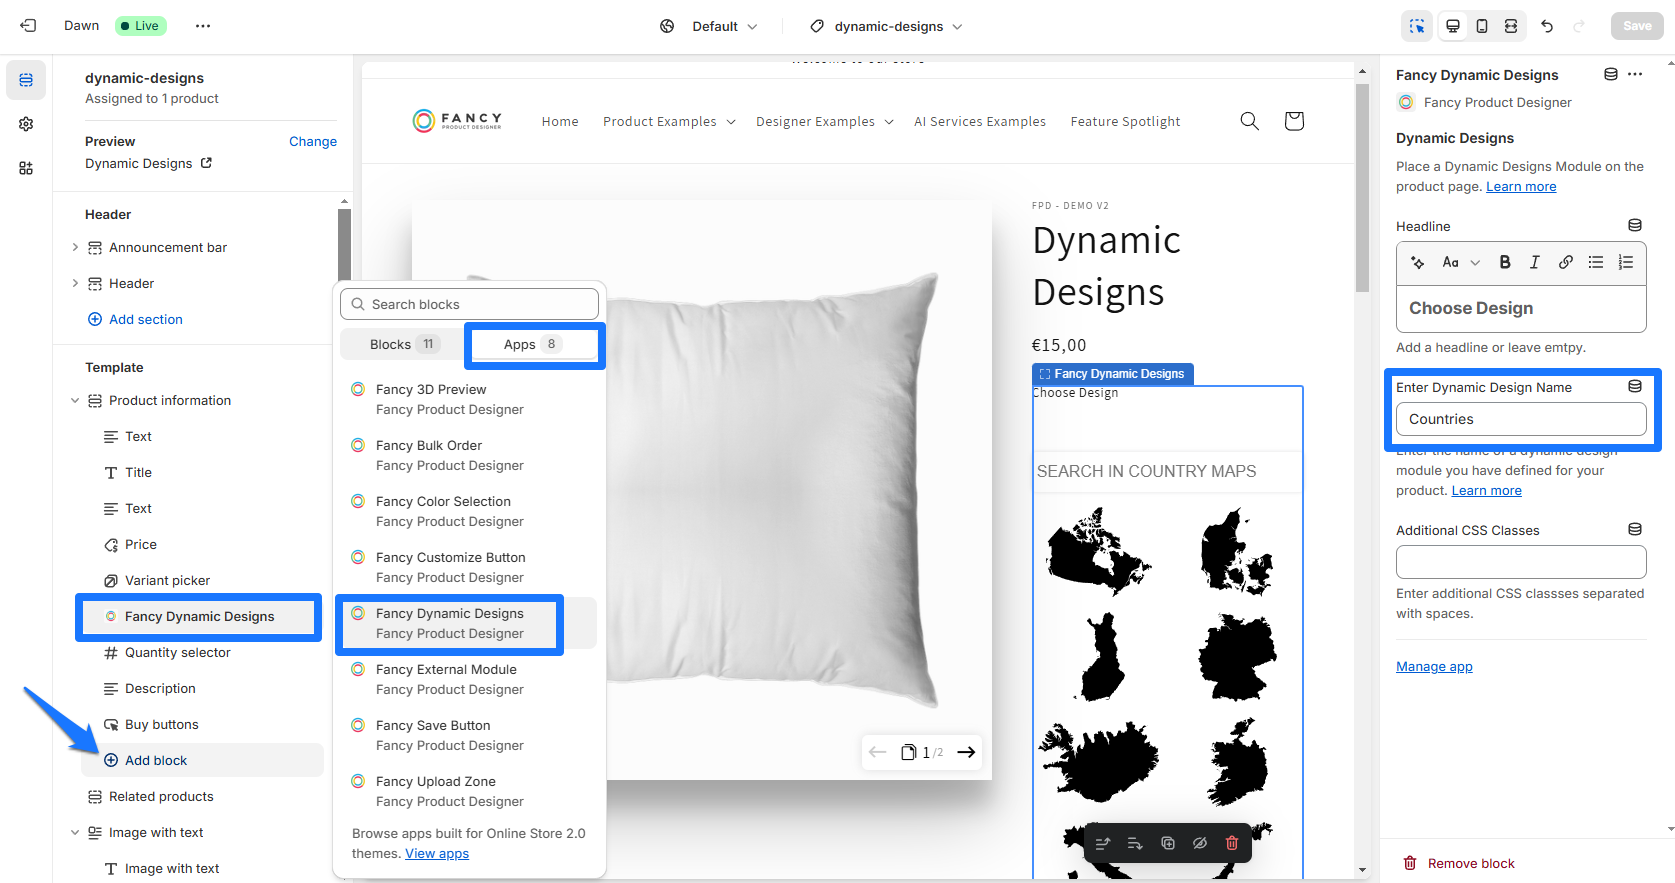Insert link in headline editor
1675x883 pixels.
[1565, 262]
